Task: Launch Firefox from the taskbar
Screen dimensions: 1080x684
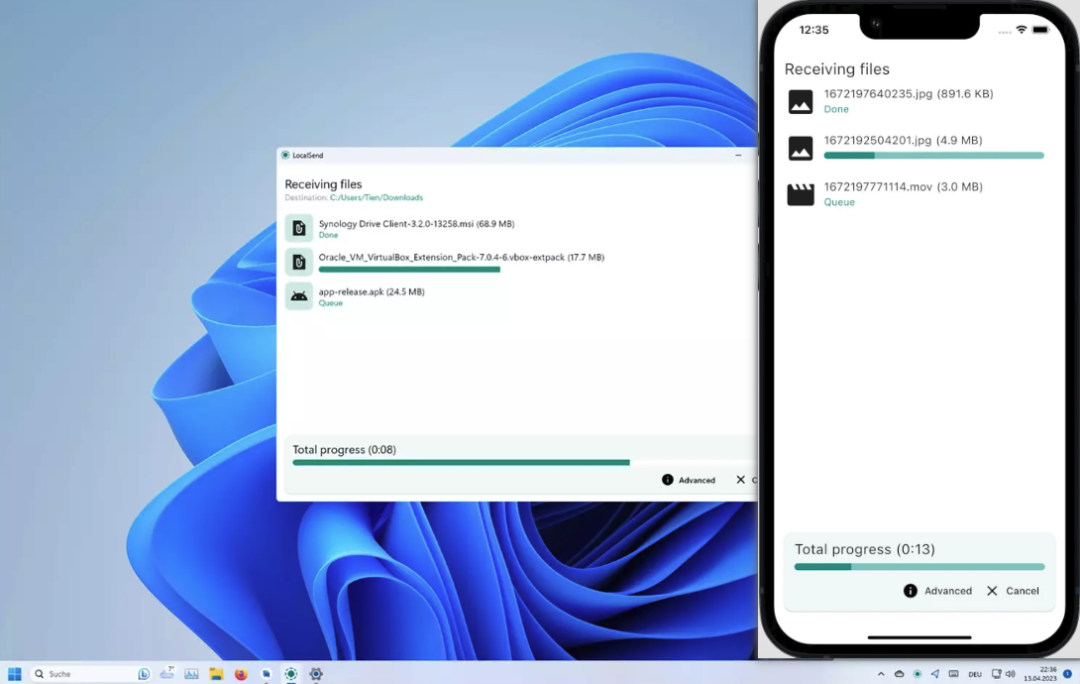Action: pyautogui.click(x=241, y=674)
